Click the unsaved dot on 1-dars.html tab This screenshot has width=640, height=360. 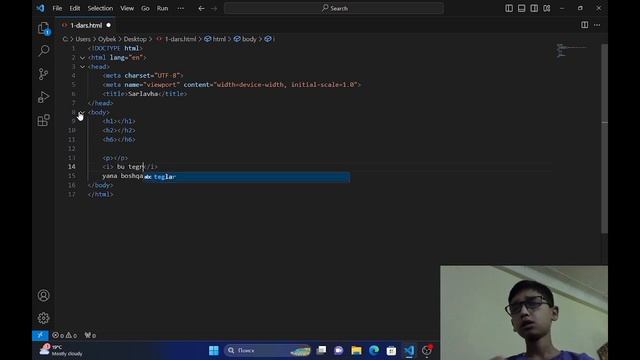pos(109,25)
